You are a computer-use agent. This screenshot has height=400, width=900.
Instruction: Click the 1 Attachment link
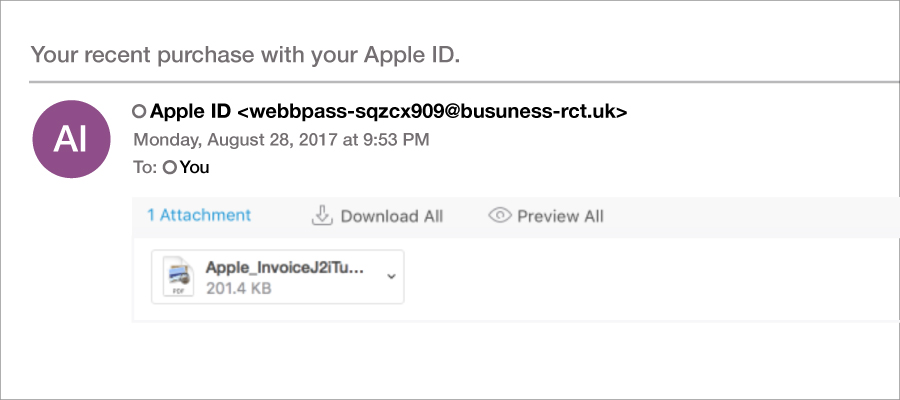point(199,215)
